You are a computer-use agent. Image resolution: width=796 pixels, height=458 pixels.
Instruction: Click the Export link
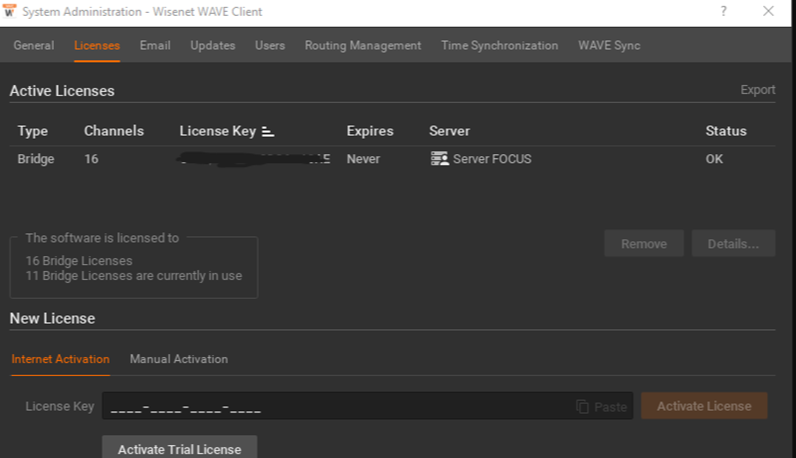coord(757,90)
